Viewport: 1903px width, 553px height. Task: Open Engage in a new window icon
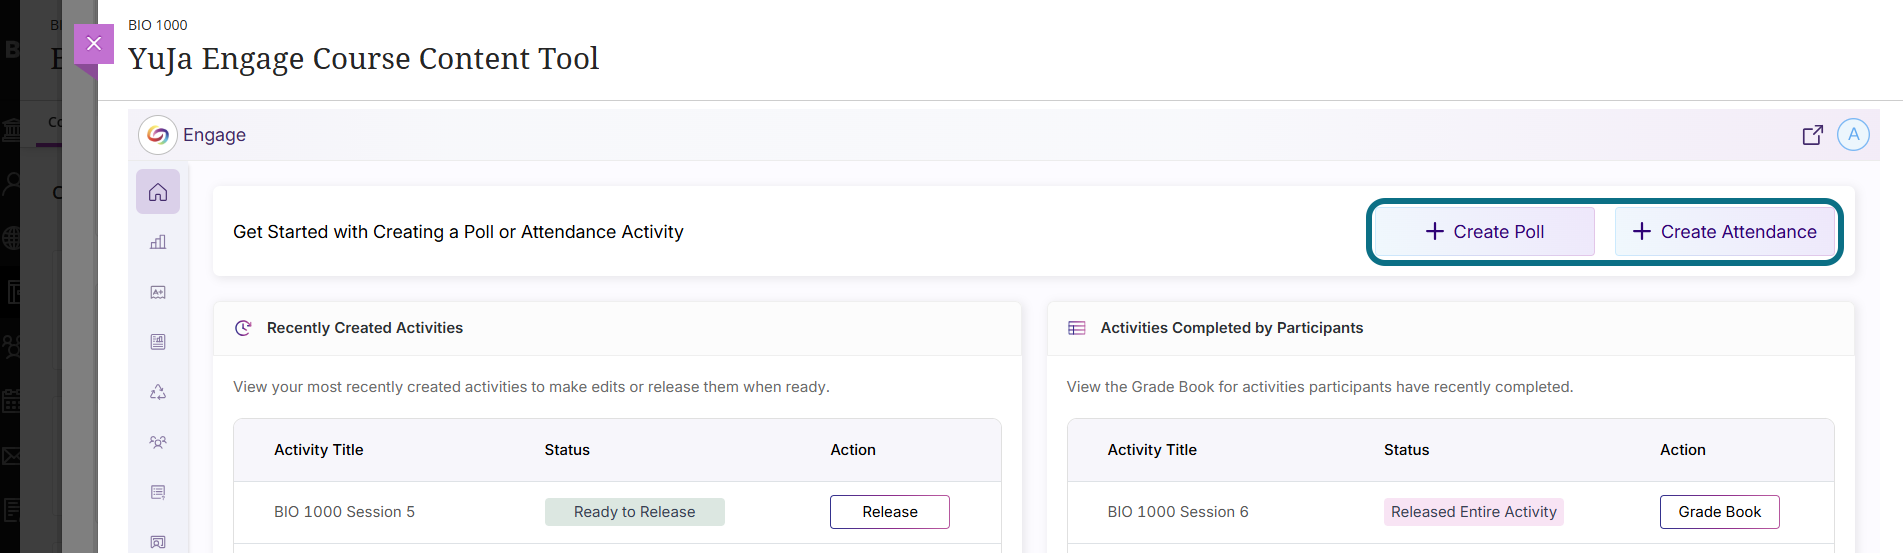click(1812, 135)
